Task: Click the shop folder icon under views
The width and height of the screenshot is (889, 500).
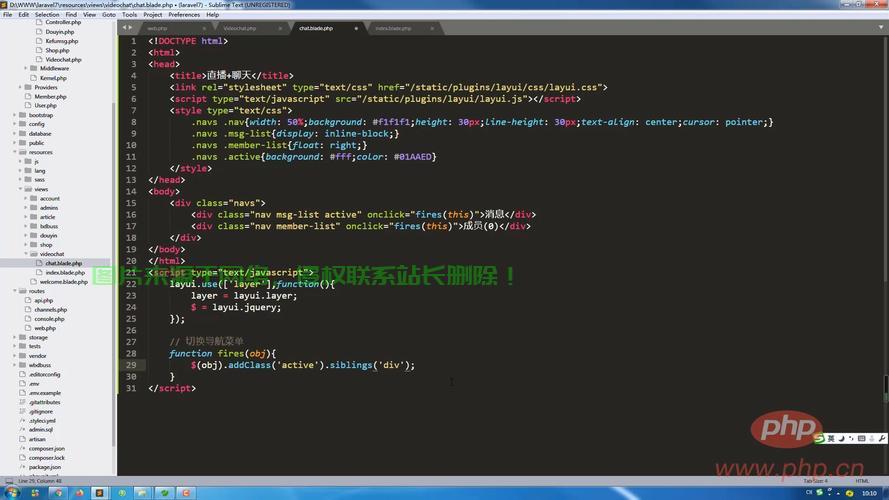Action: (33, 245)
